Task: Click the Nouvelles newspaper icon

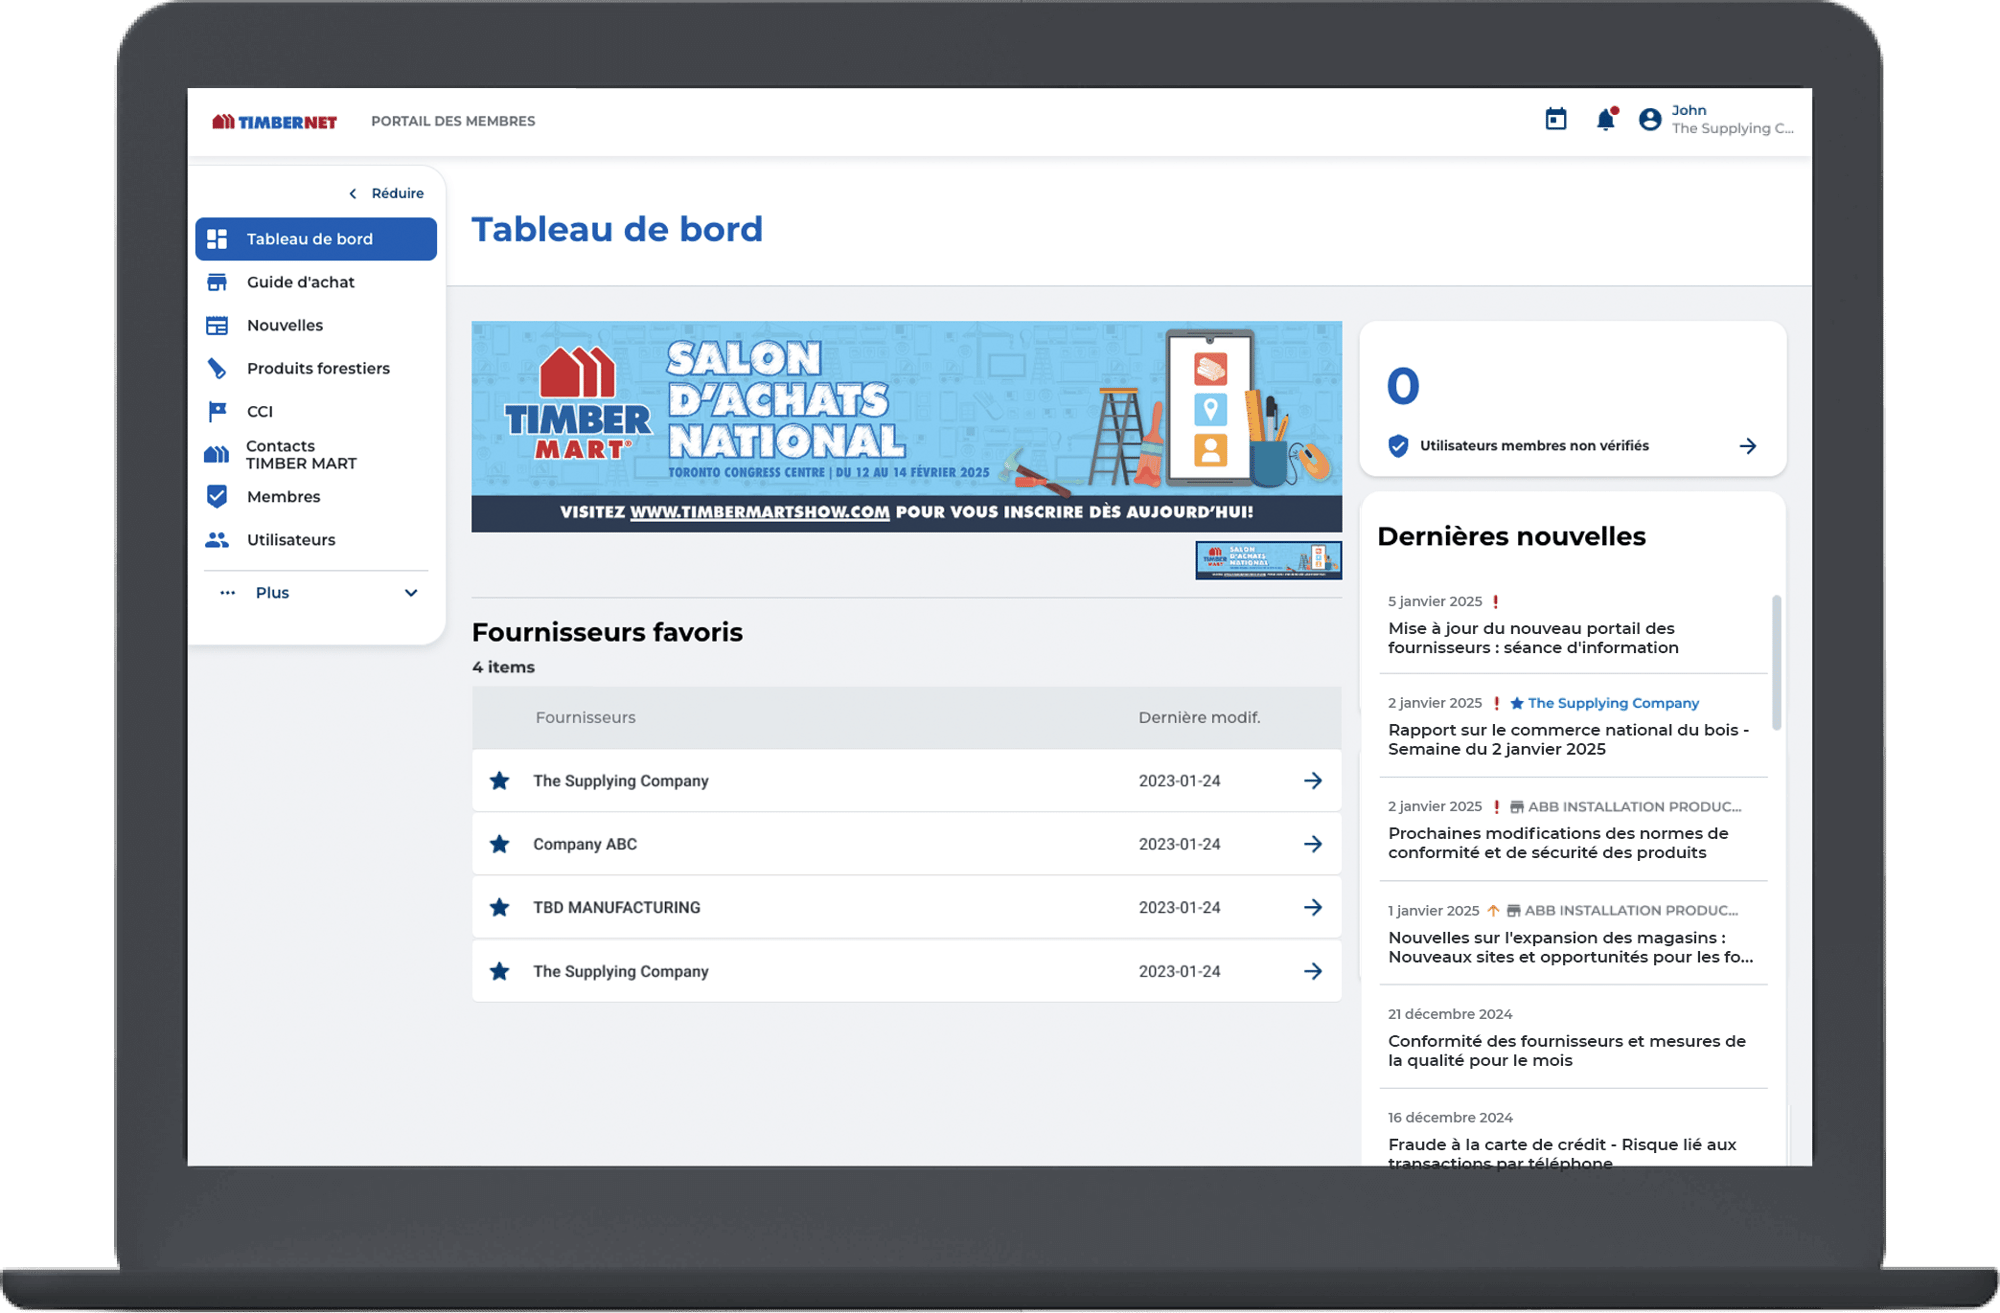Action: [217, 325]
